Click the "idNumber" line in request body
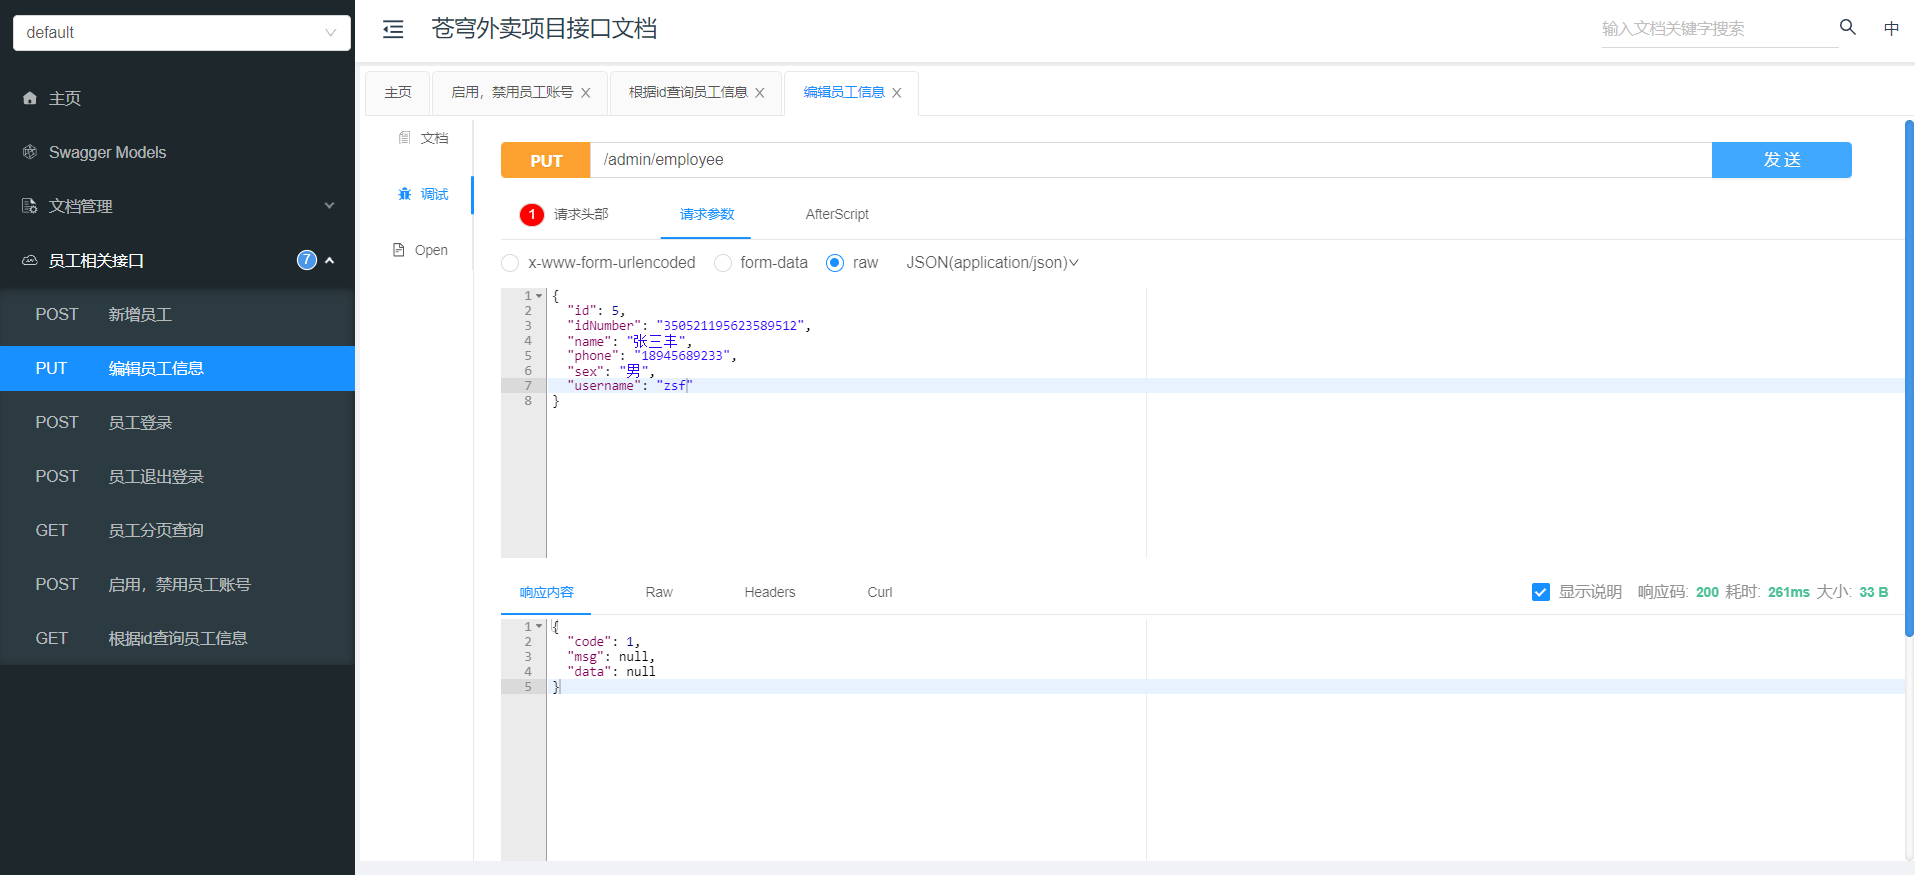The image size is (1915, 875). 688,326
